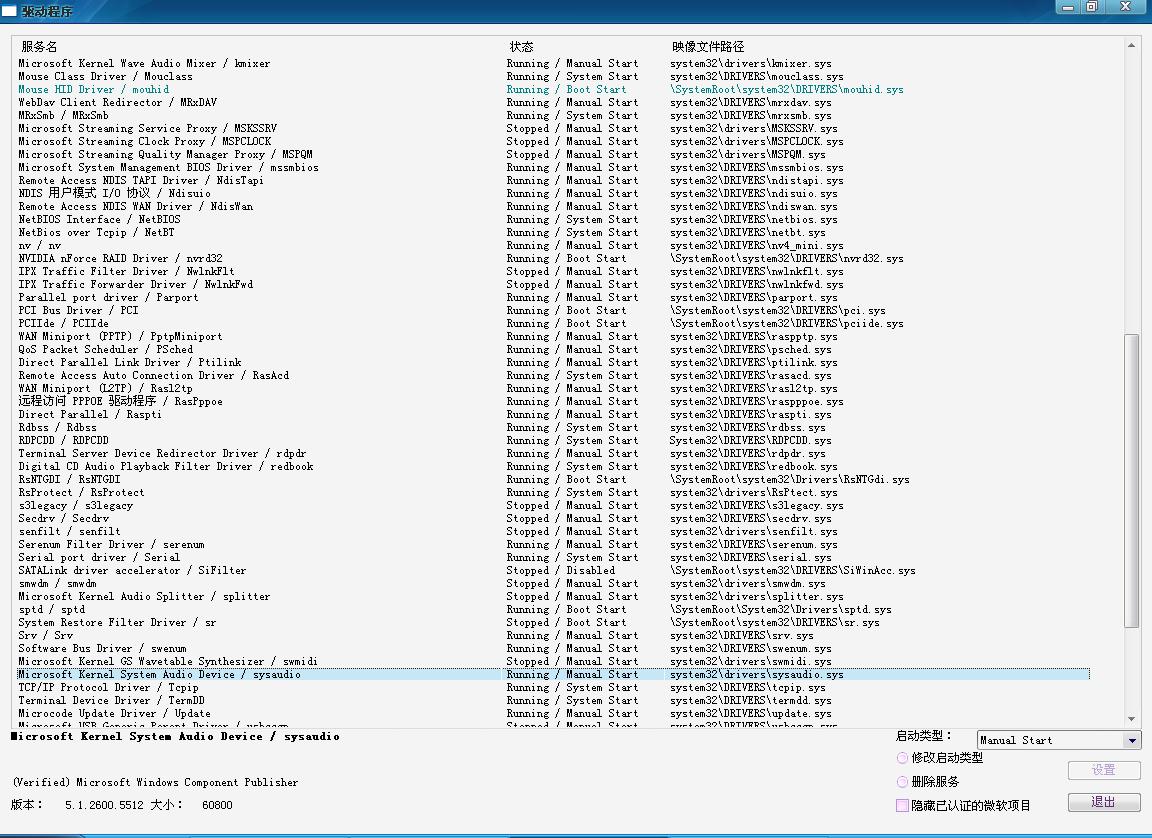The height and width of the screenshot is (838, 1152).
Task: Select Software Bus Driver / swenum row
Action: pyautogui.click(x=553, y=649)
